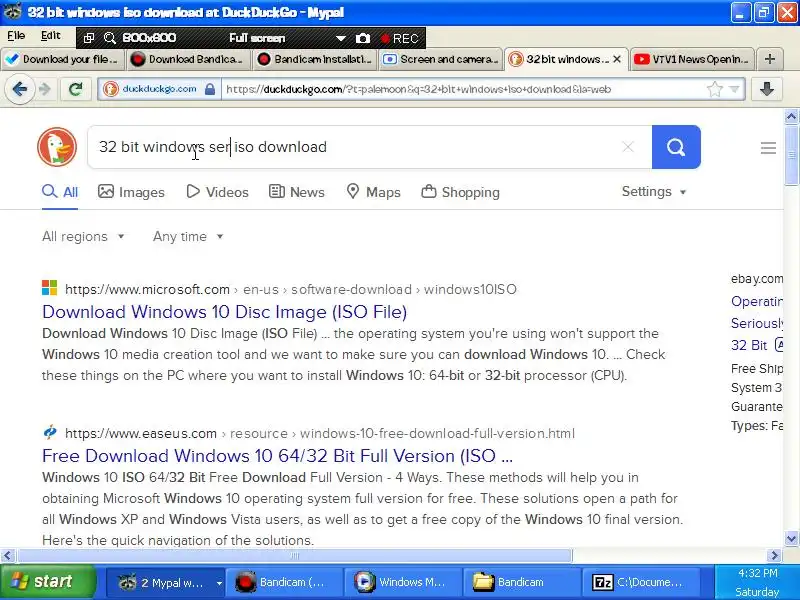
Task: Click the Bandicam camera screenshot icon
Action: [363, 38]
